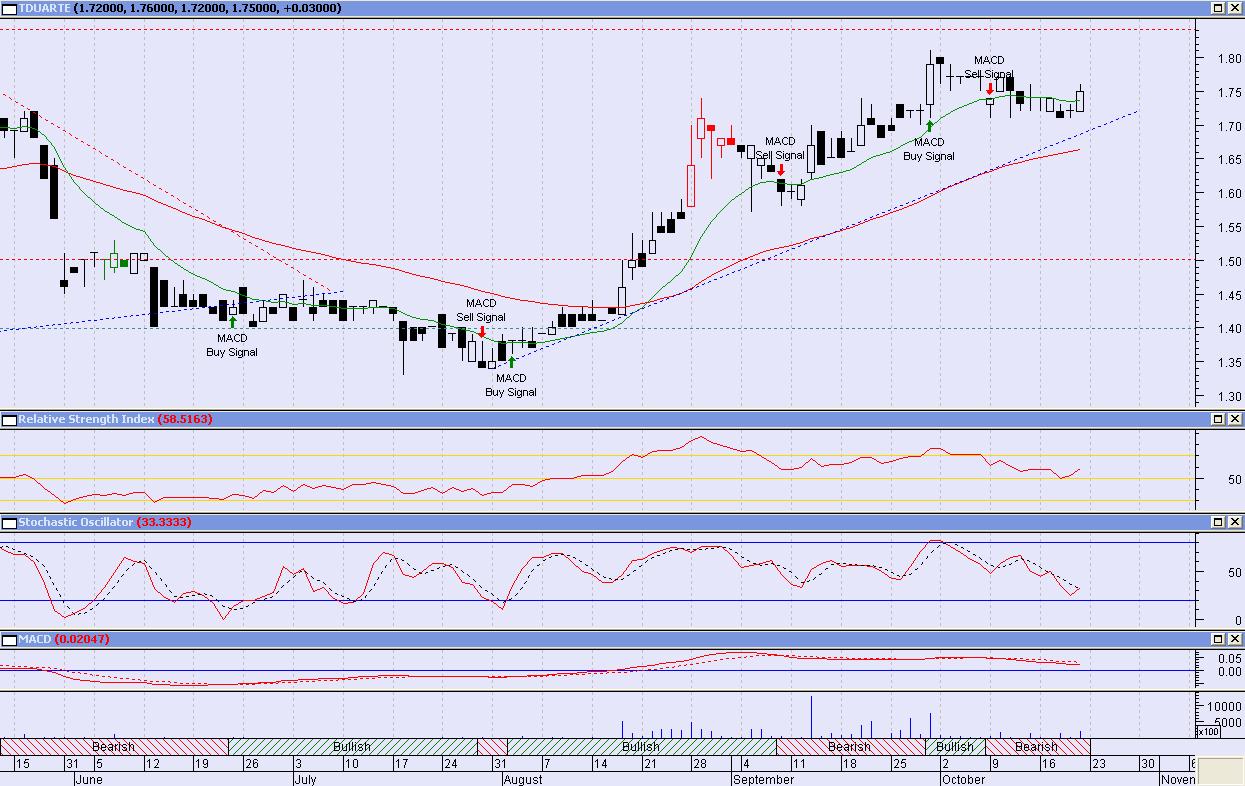Viewport: 1245px width, 786px height.
Task: Select the red sell arrow in September
Action: (x=780, y=170)
